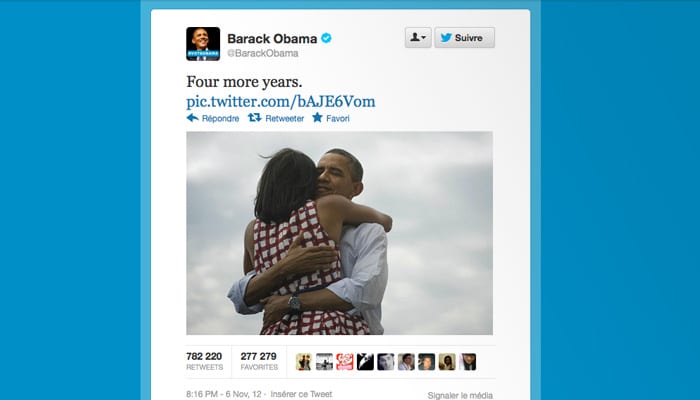Open Barack Obama's profile avatar
This screenshot has width=700, height=400.
[x=203, y=44]
